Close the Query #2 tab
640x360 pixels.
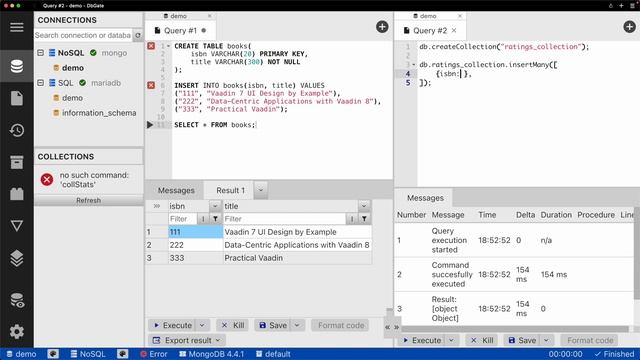pos(454,31)
